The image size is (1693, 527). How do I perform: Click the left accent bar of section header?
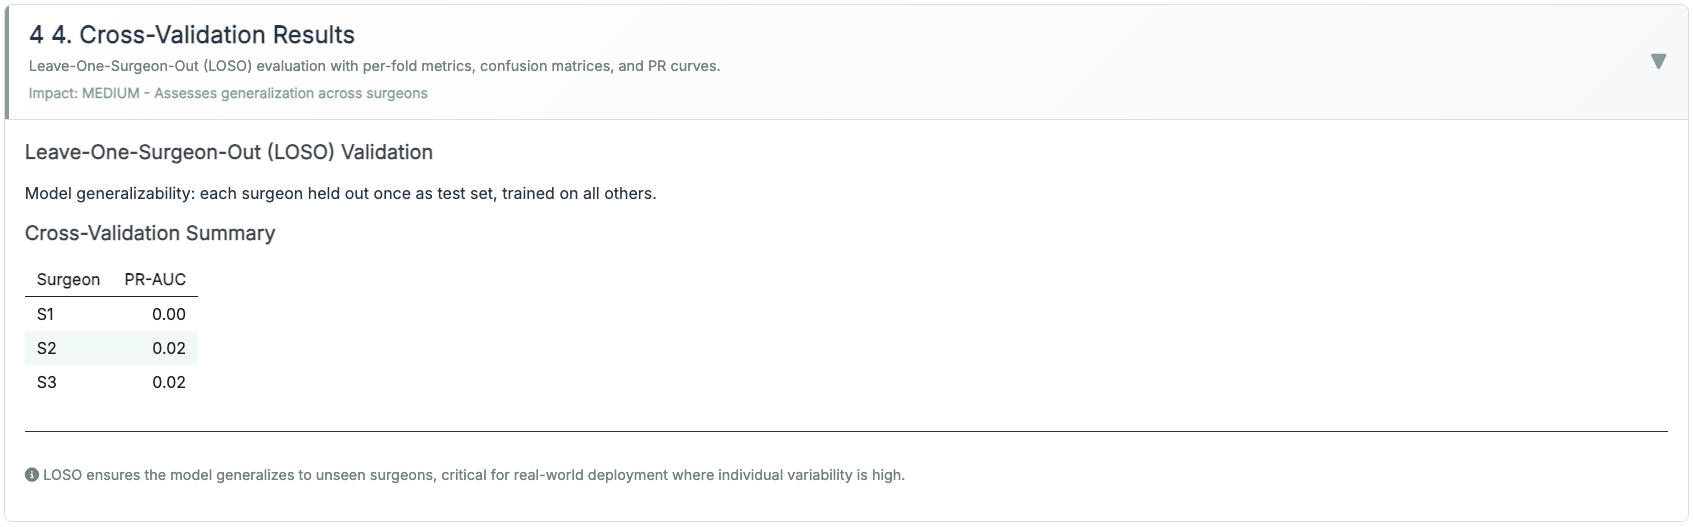7,62
